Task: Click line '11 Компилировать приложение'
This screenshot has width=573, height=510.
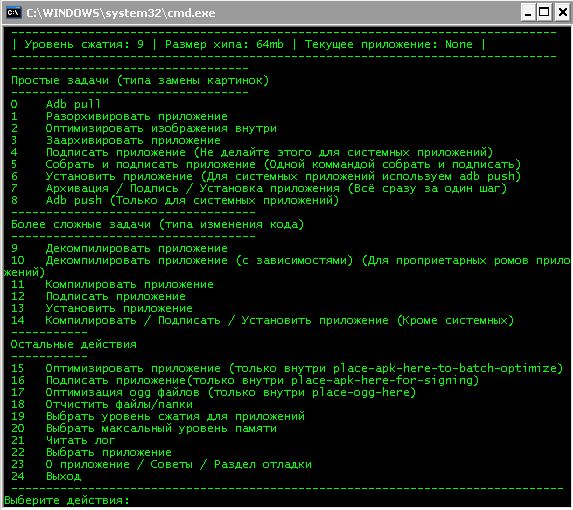Action: point(112,284)
